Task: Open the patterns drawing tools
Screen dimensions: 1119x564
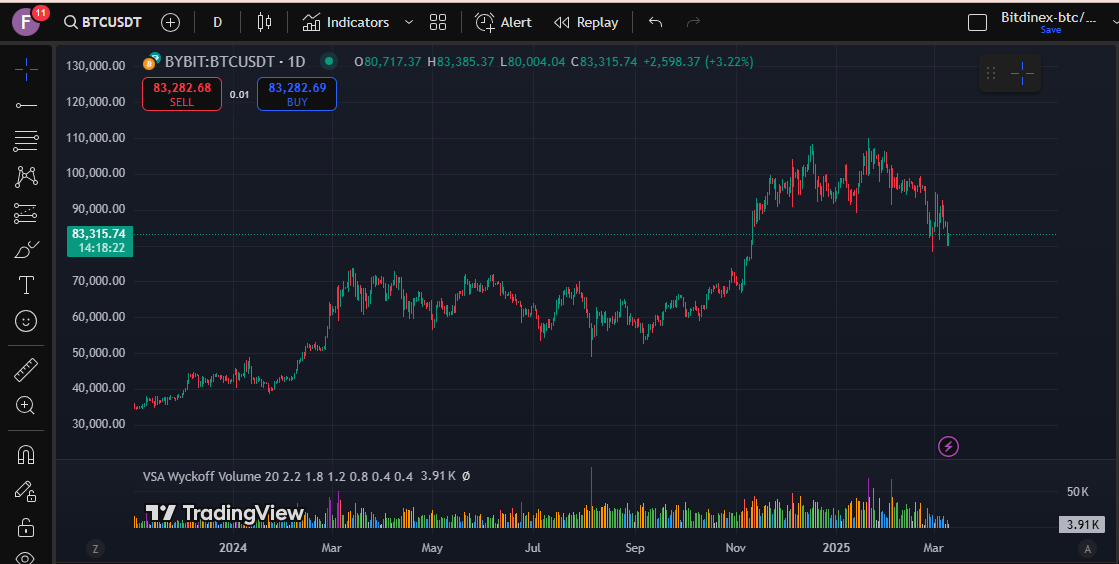Action: [26, 176]
